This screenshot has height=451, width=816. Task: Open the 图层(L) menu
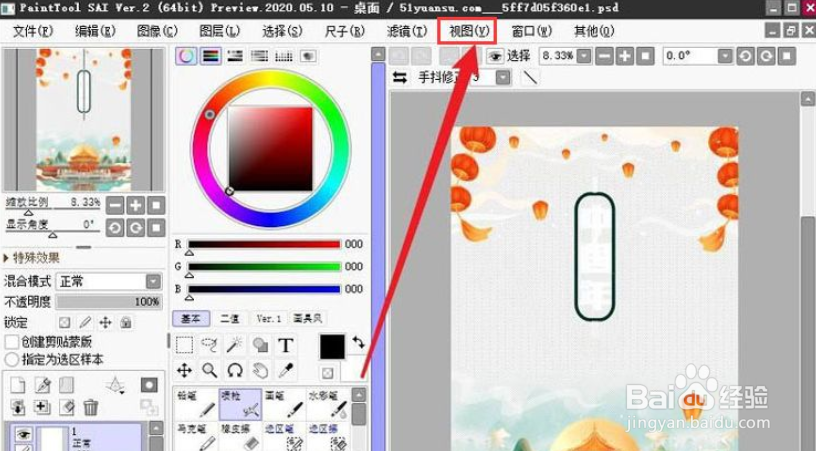[220, 31]
